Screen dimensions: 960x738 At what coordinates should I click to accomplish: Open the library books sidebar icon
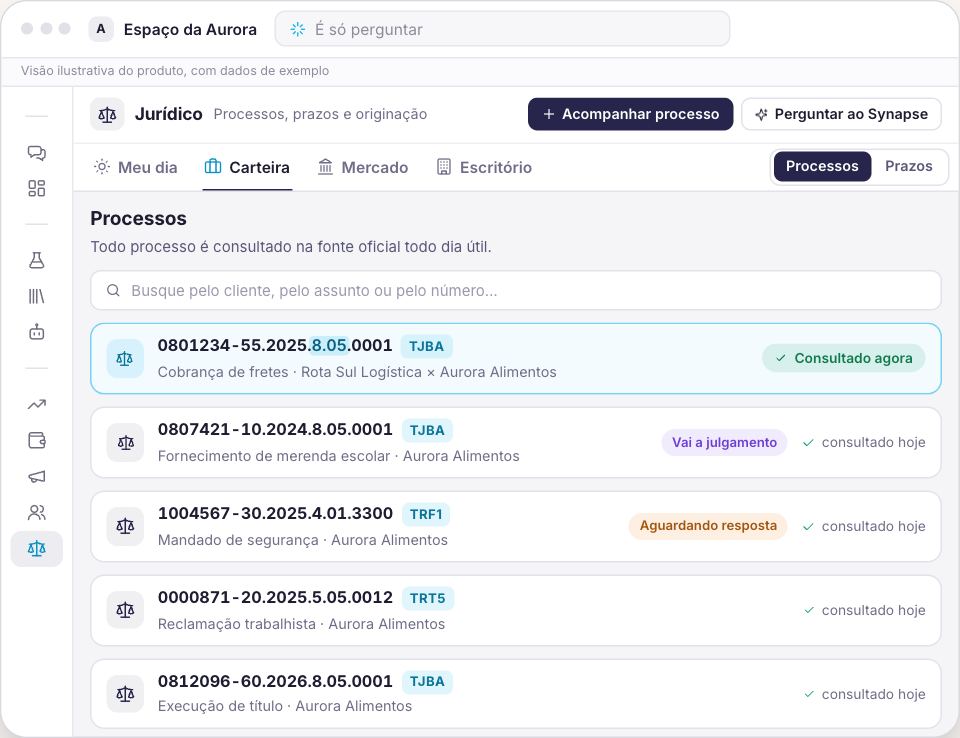coord(37,296)
